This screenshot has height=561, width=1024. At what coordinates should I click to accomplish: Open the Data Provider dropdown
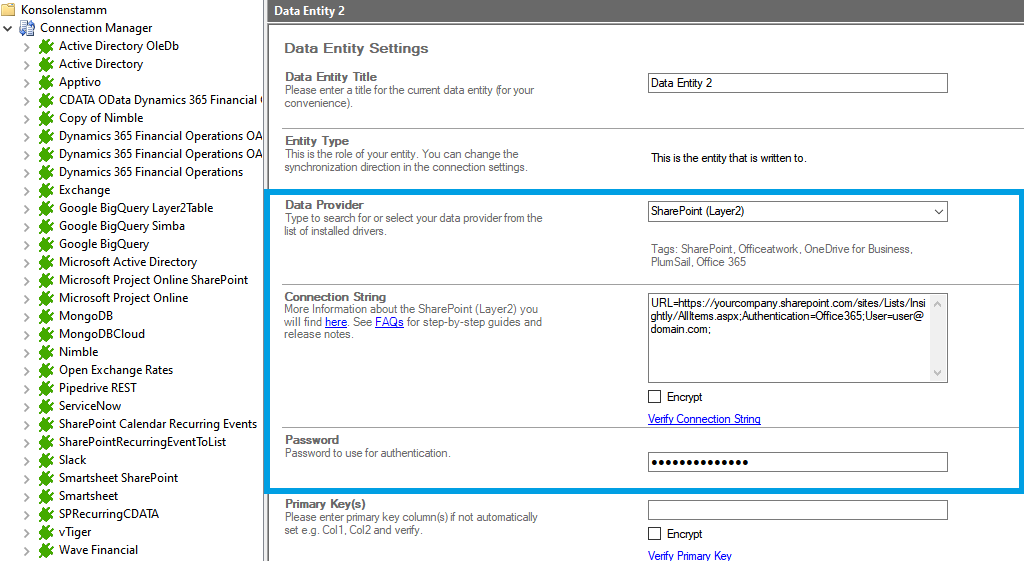click(937, 212)
